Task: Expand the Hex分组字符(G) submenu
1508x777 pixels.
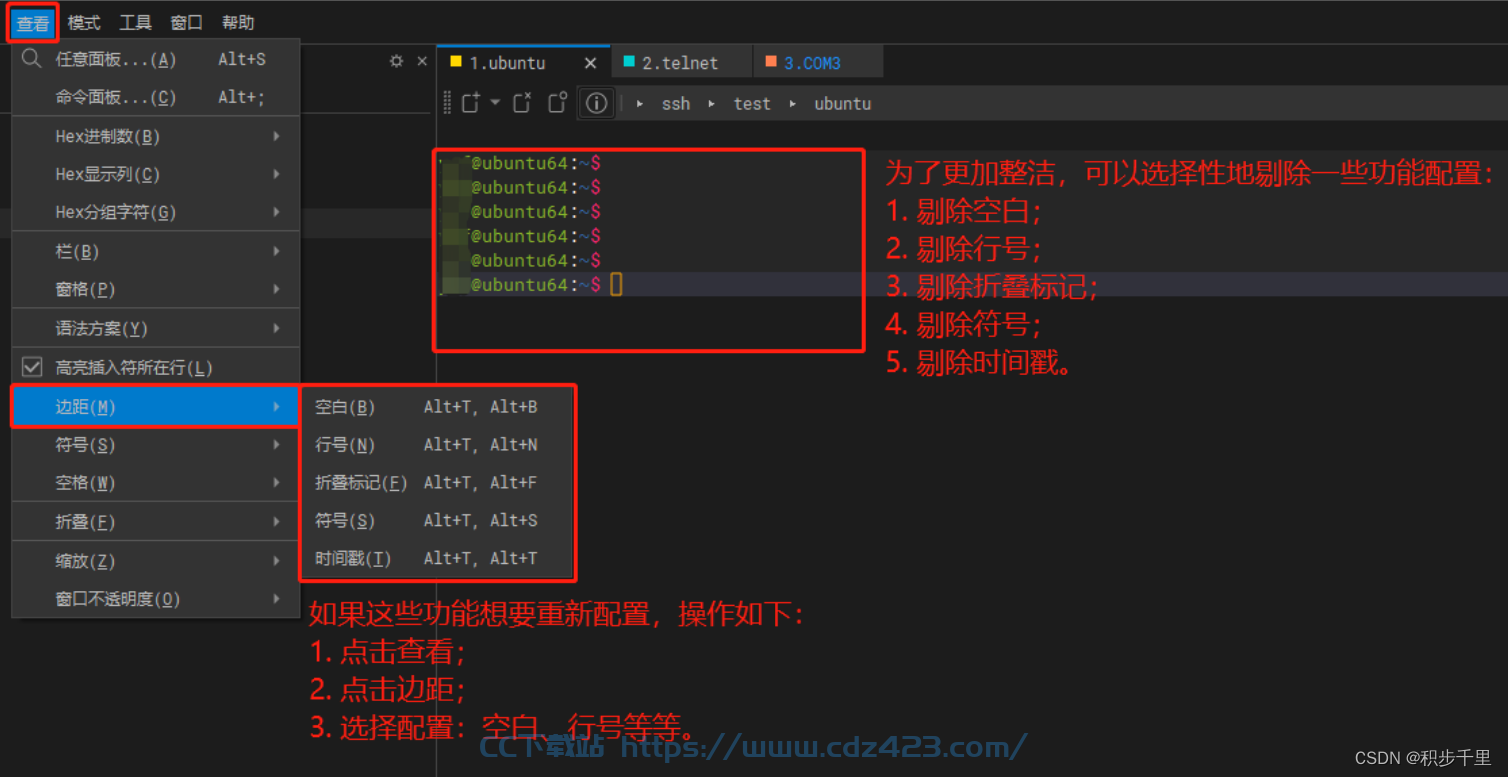Action: (156, 212)
